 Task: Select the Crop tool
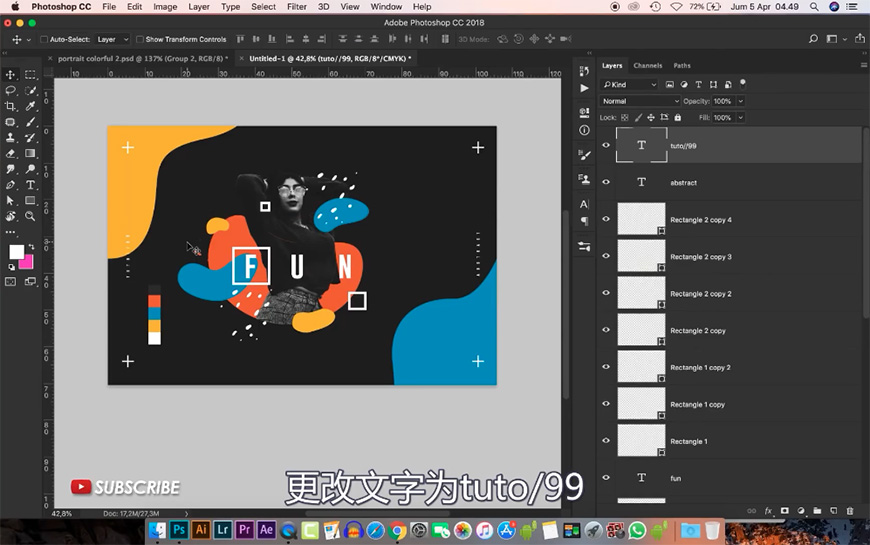coord(11,106)
